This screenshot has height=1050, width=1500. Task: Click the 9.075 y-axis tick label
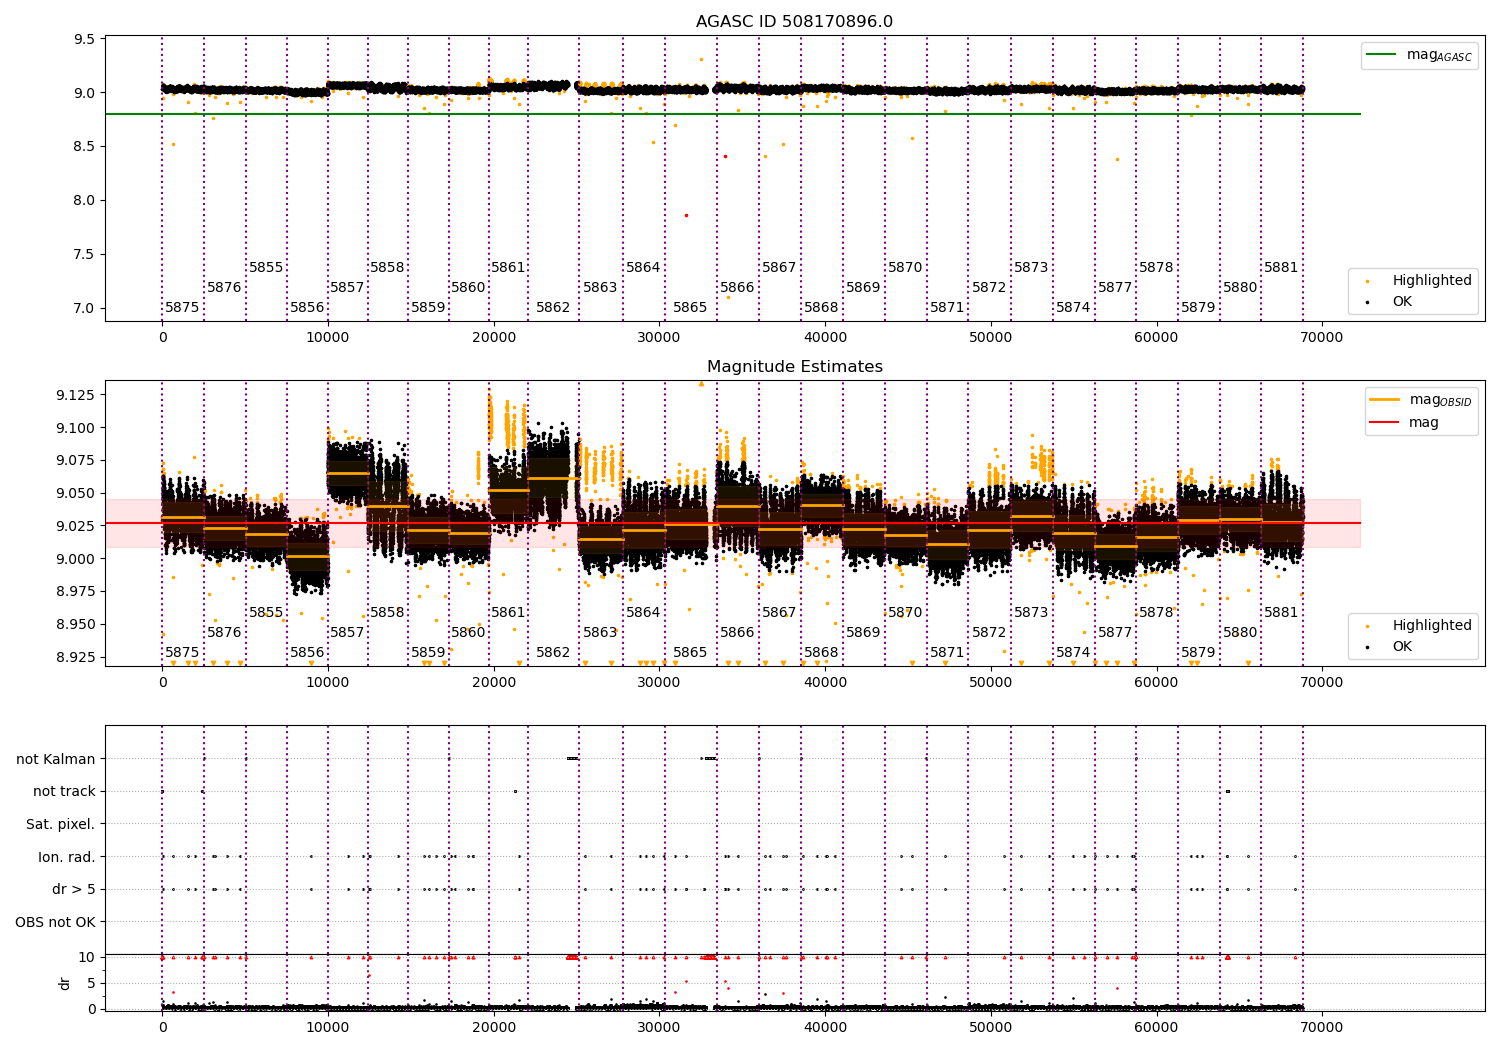[76, 461]
